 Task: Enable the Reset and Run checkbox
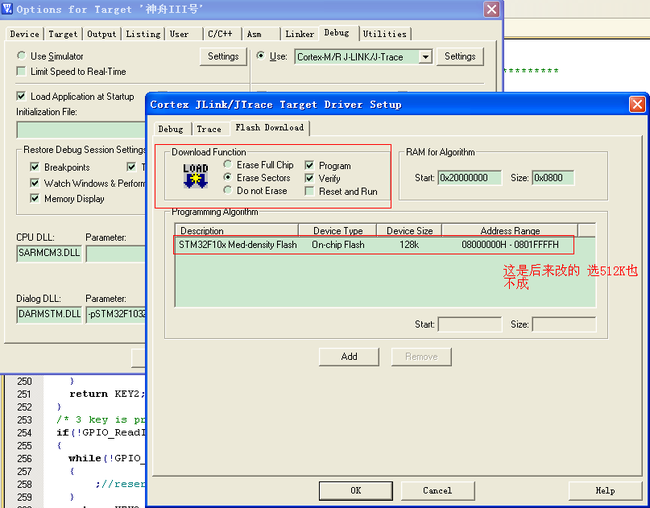(x=309, y=191)
